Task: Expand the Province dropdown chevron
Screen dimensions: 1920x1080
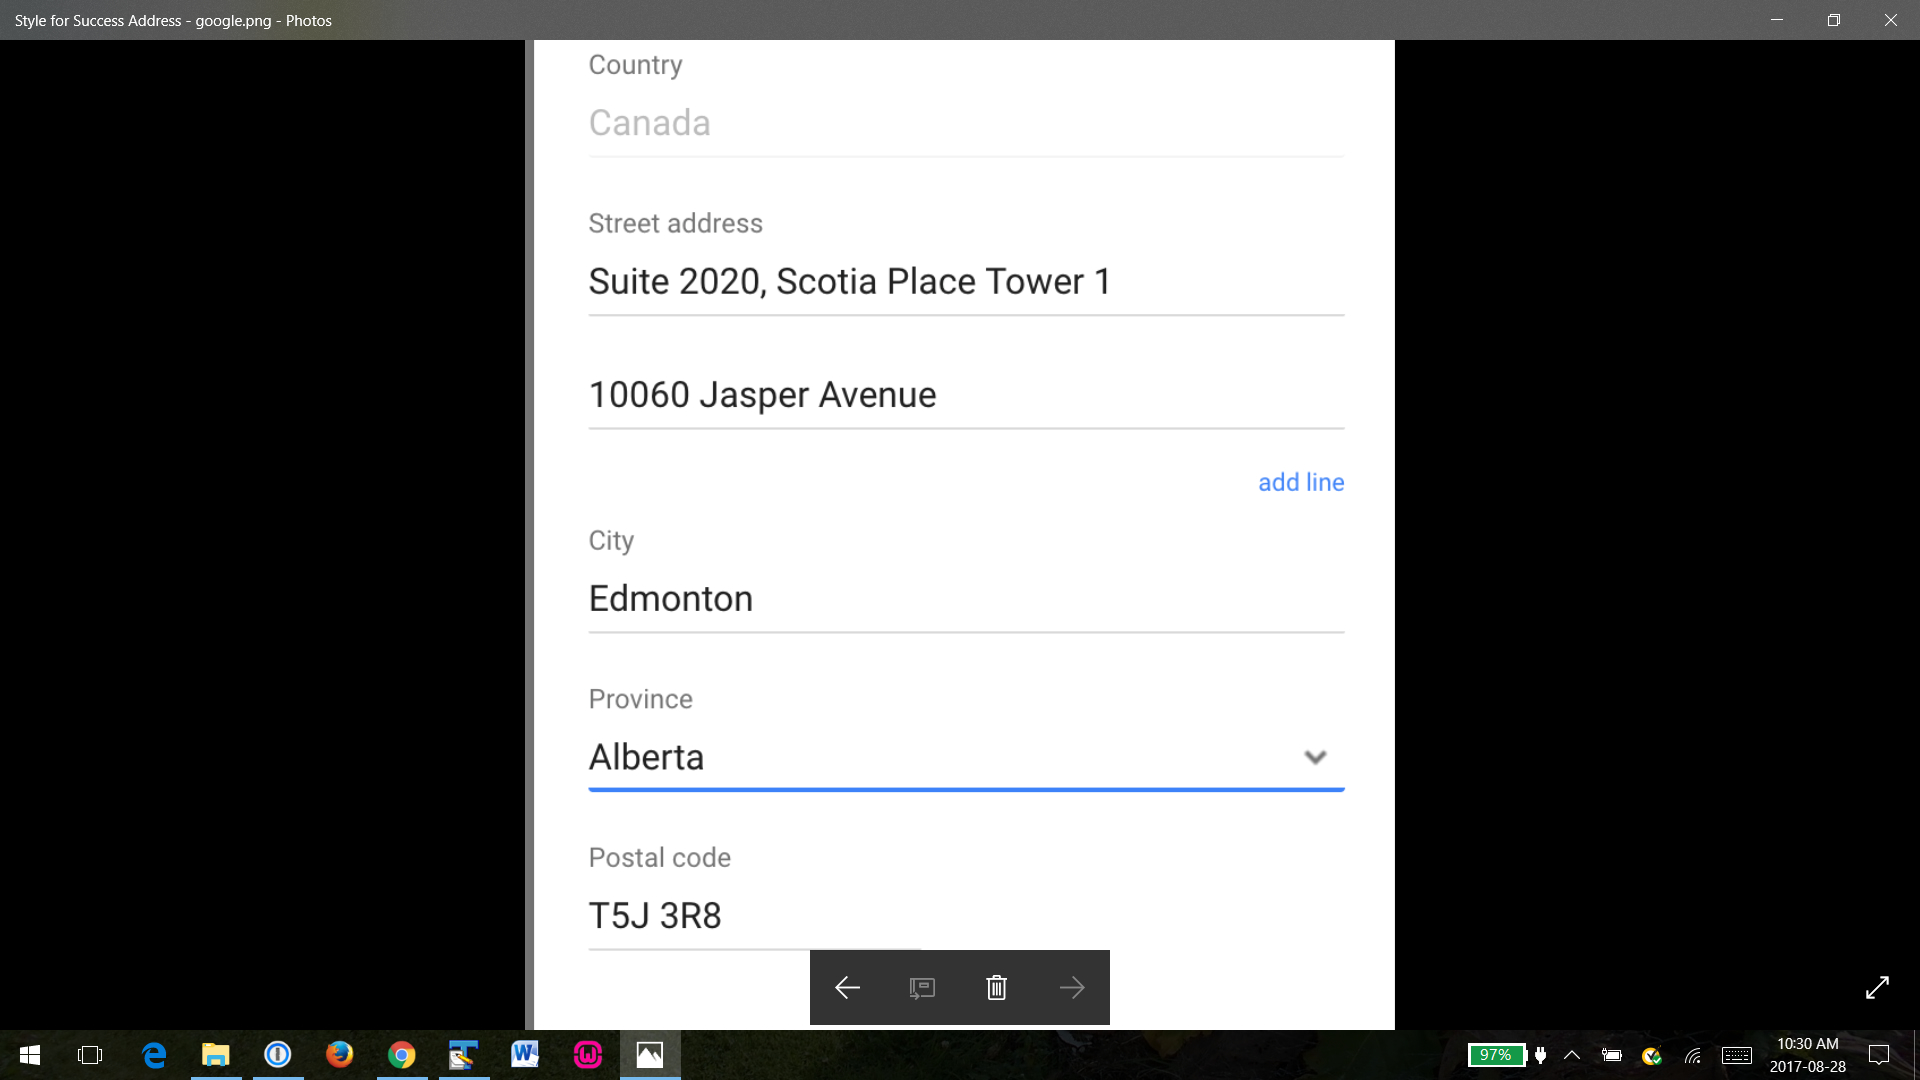Action: point(1315,757)
